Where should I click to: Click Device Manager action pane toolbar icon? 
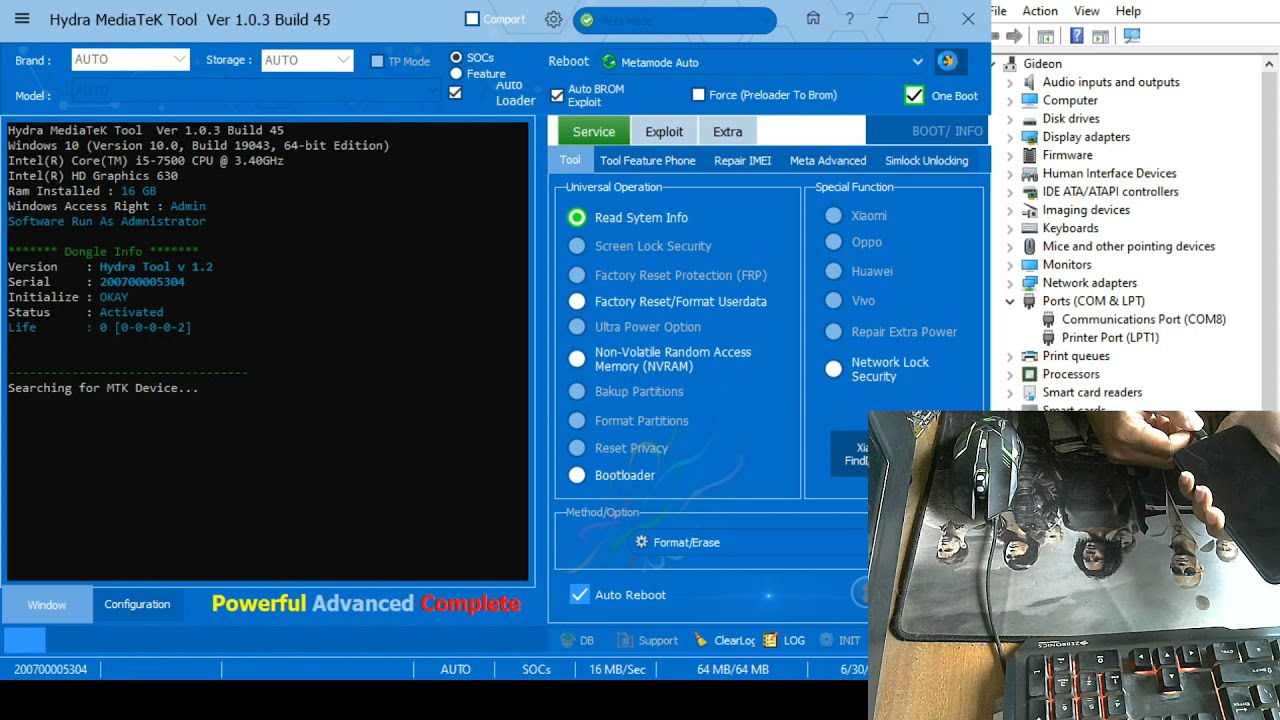pos(1101,36)
